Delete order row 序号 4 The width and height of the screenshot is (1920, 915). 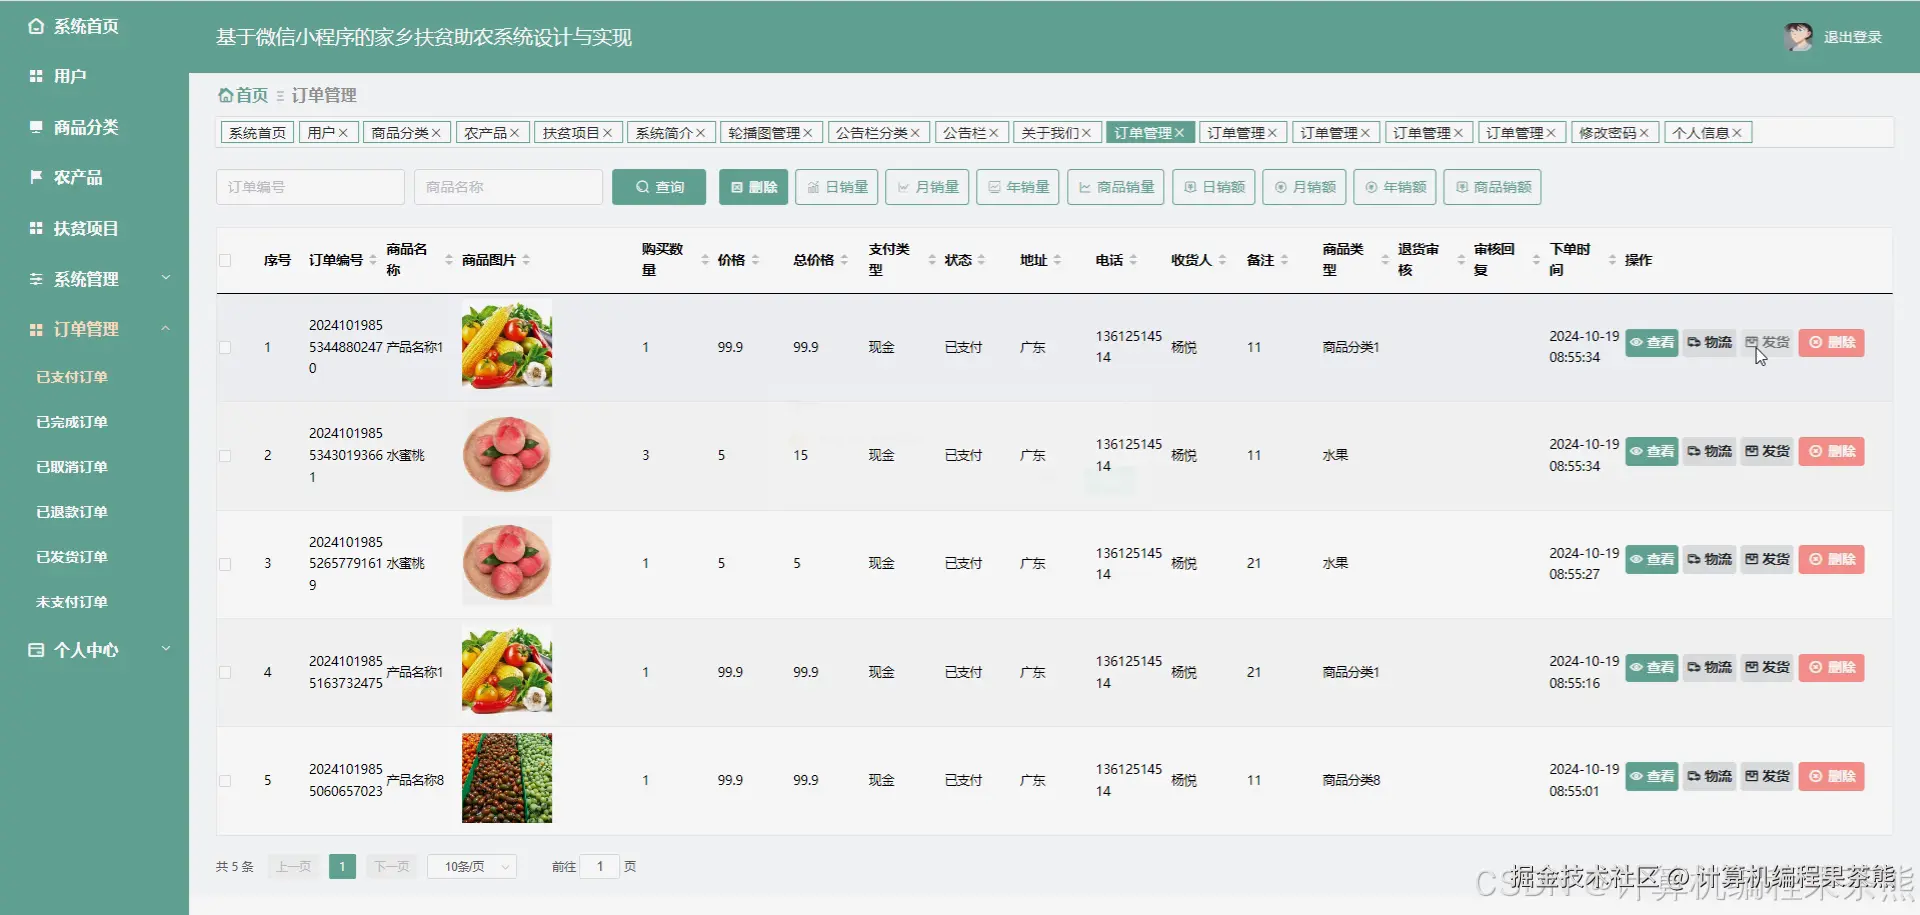1832,667
